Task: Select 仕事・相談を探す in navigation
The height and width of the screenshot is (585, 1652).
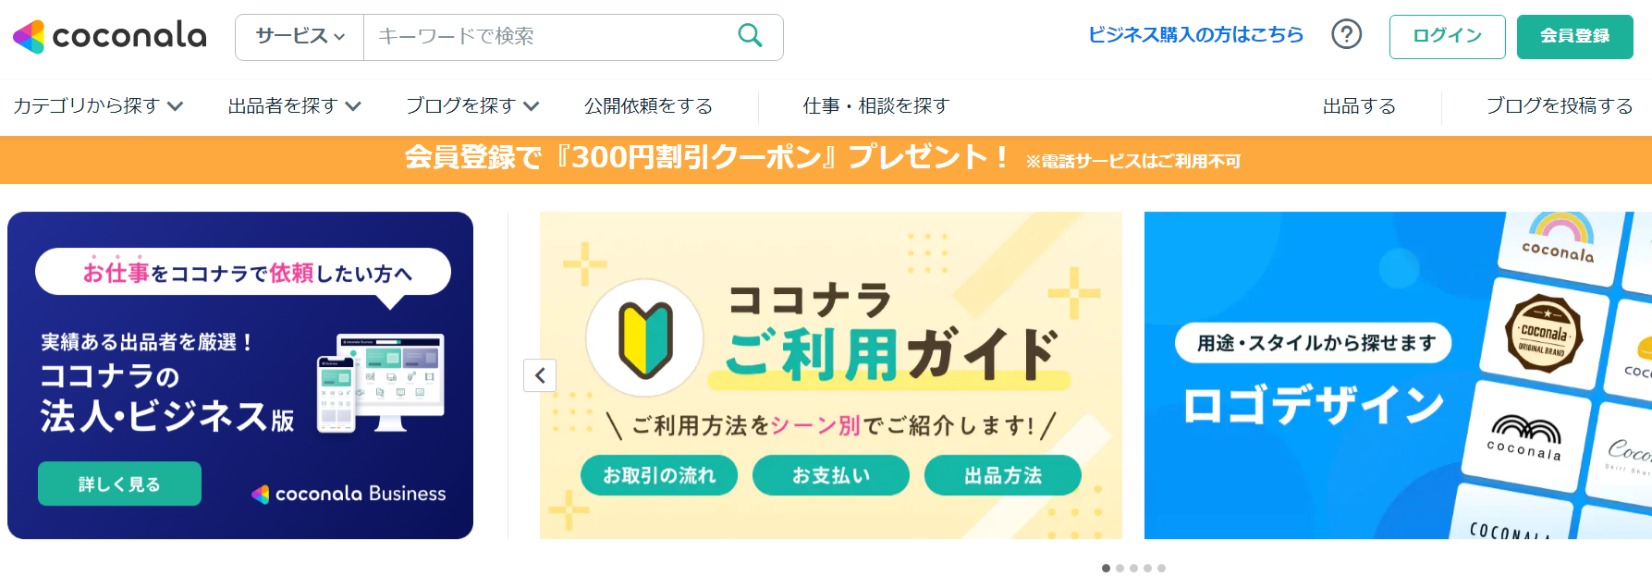Action: tap(875, 106)
